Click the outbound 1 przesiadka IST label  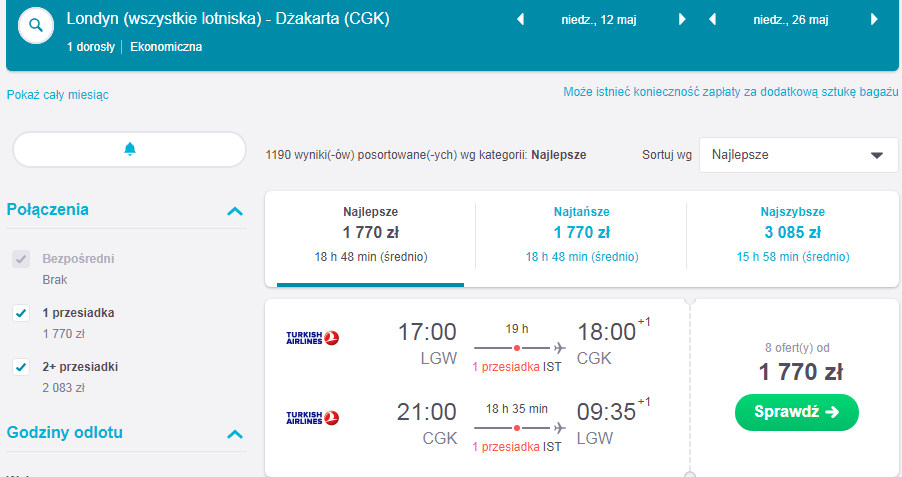(517, 367)
